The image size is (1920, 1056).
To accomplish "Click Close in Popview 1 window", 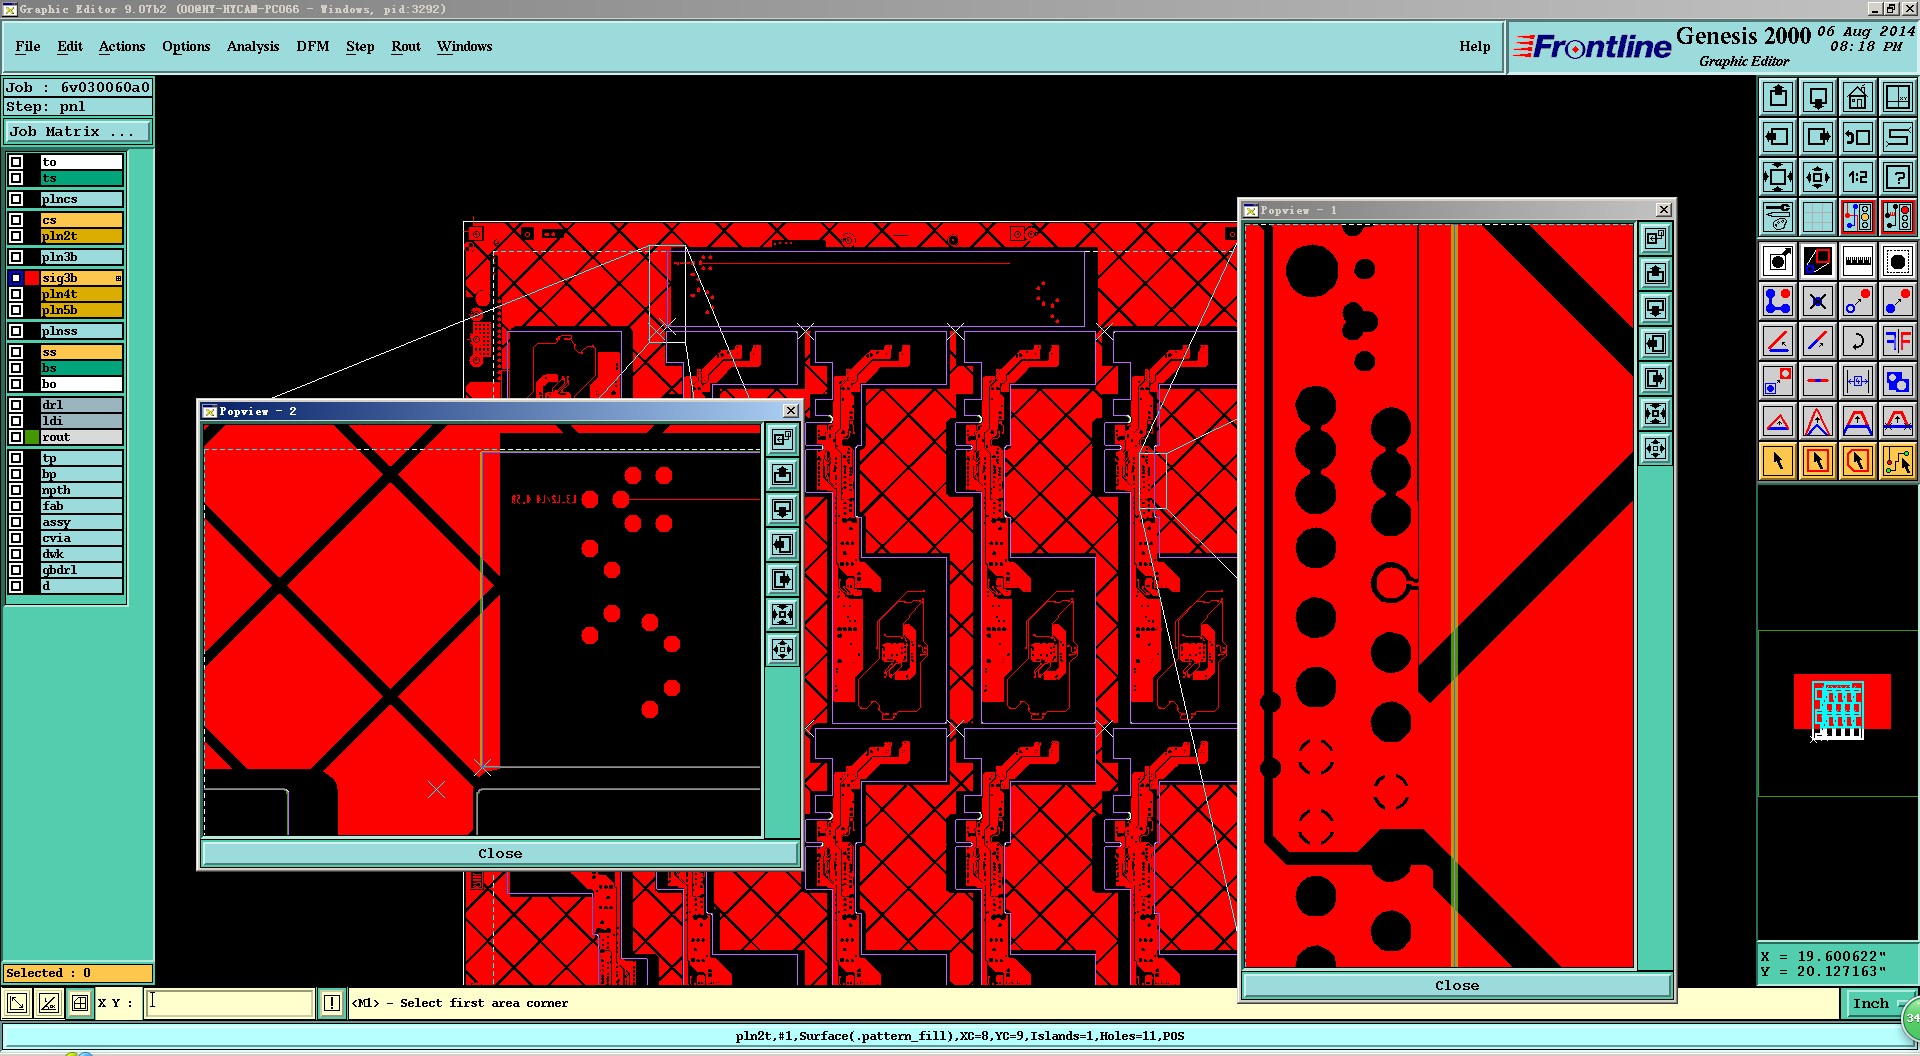I will (x=1456, y=985).
